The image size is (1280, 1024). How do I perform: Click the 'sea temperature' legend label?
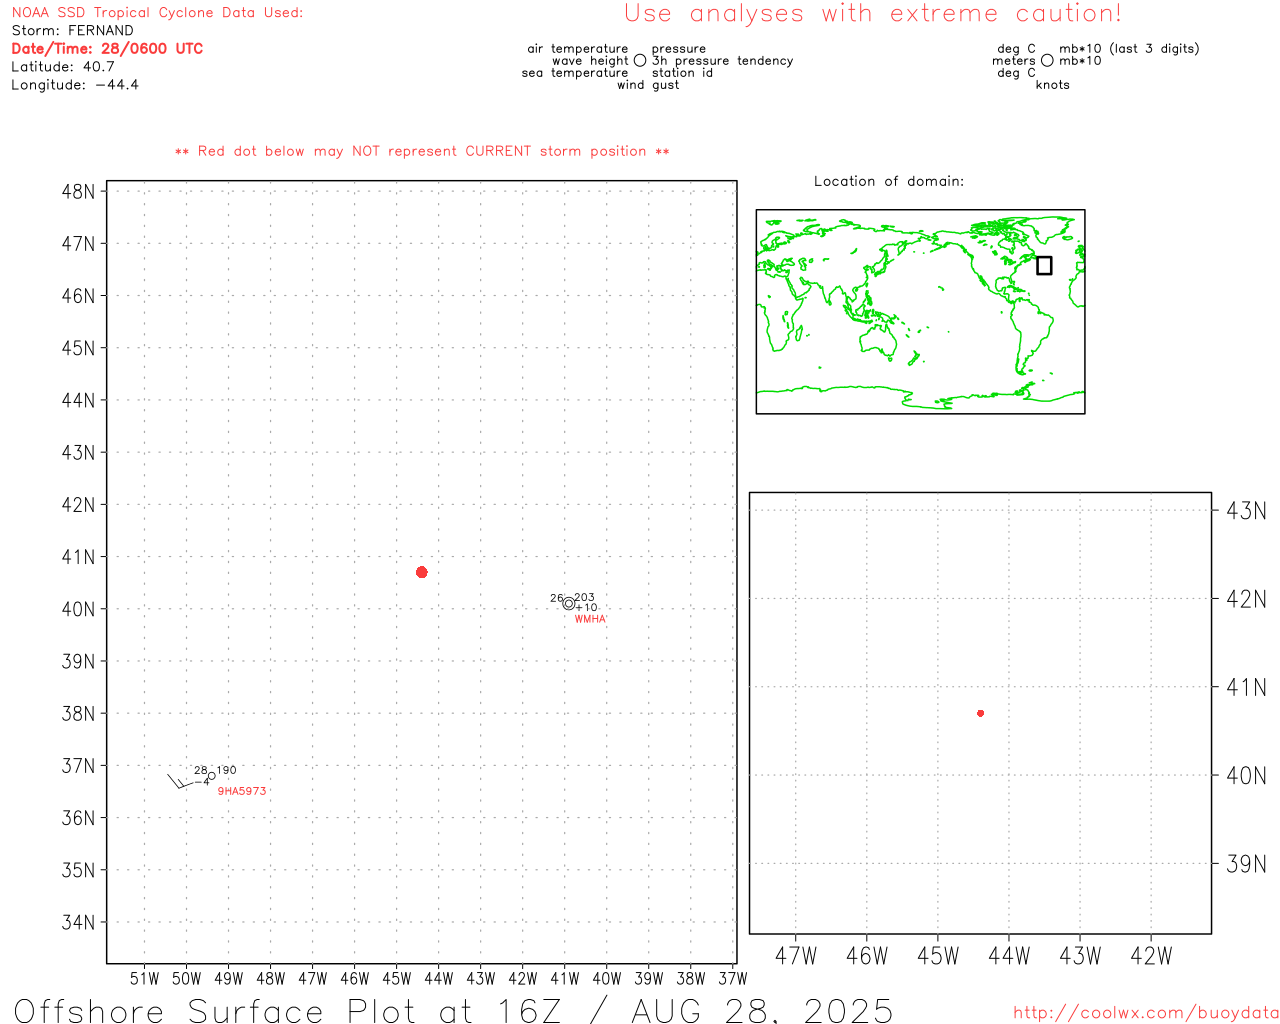[575, 73]
